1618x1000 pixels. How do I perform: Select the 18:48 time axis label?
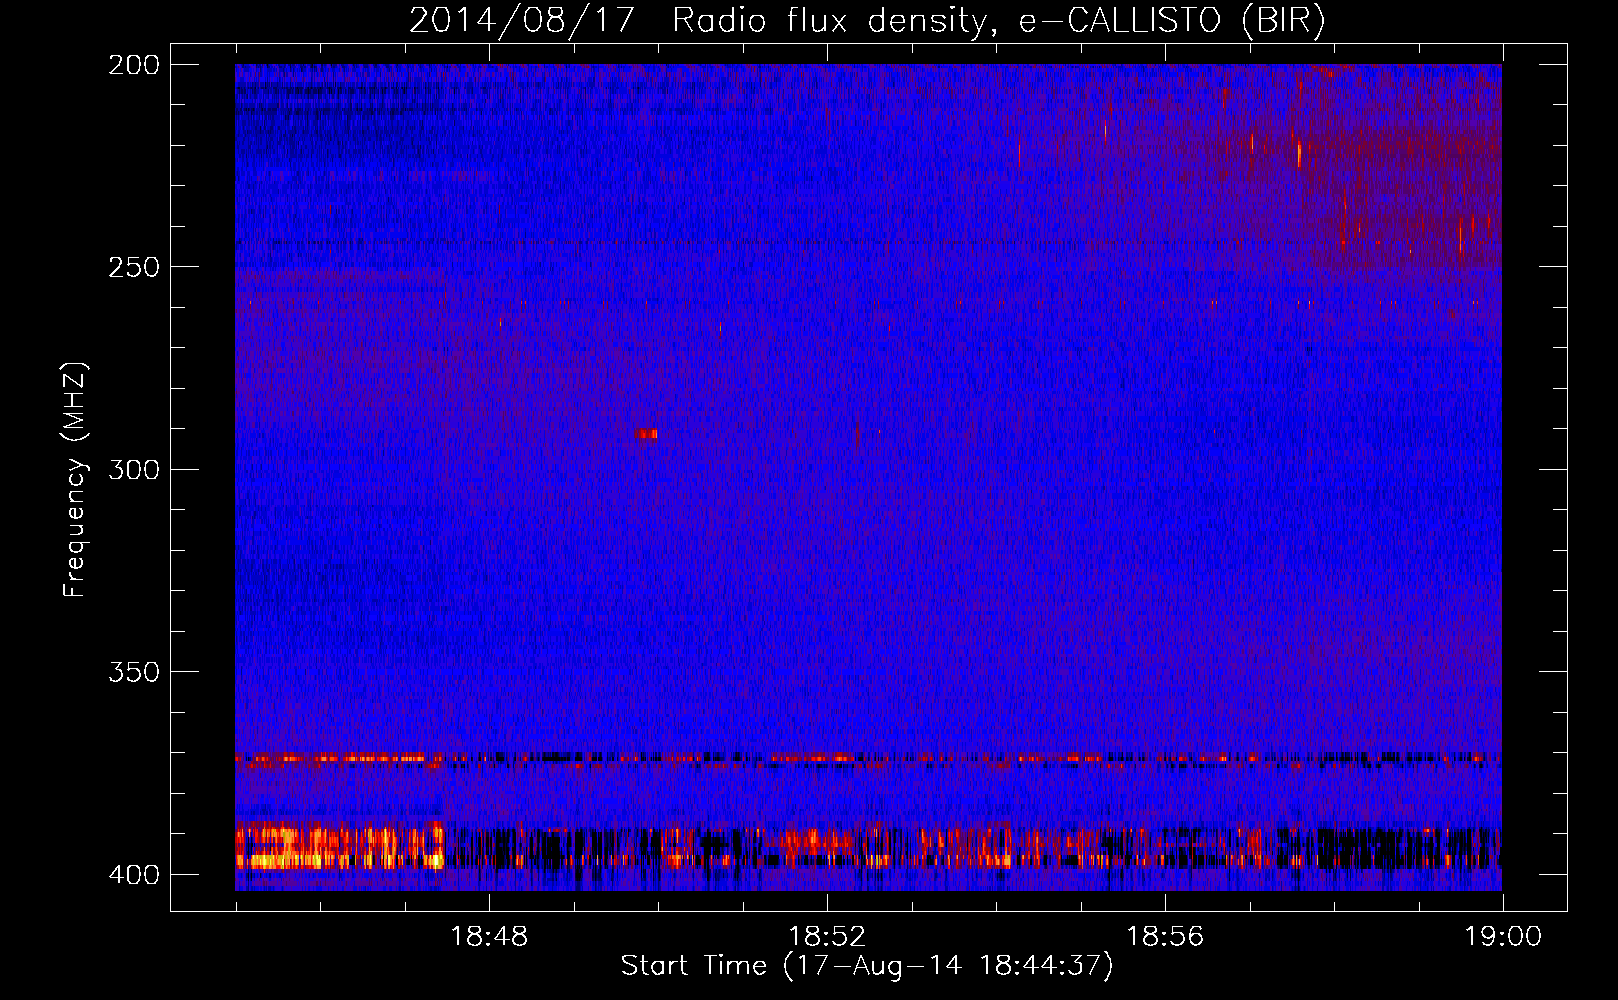pyautogui.click(x=489, y=937)
